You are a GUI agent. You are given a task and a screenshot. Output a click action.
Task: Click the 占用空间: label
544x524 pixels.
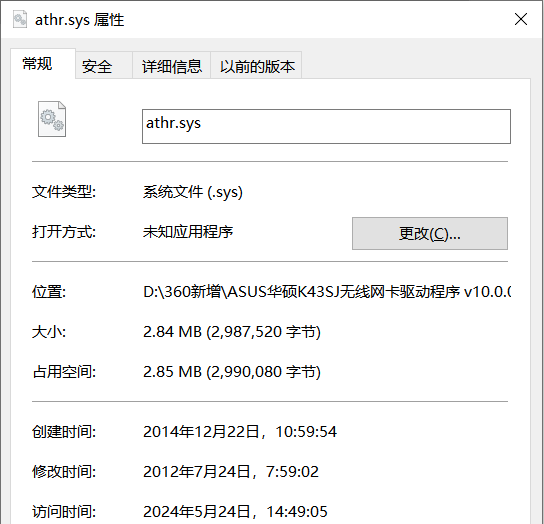coord(64,372)
